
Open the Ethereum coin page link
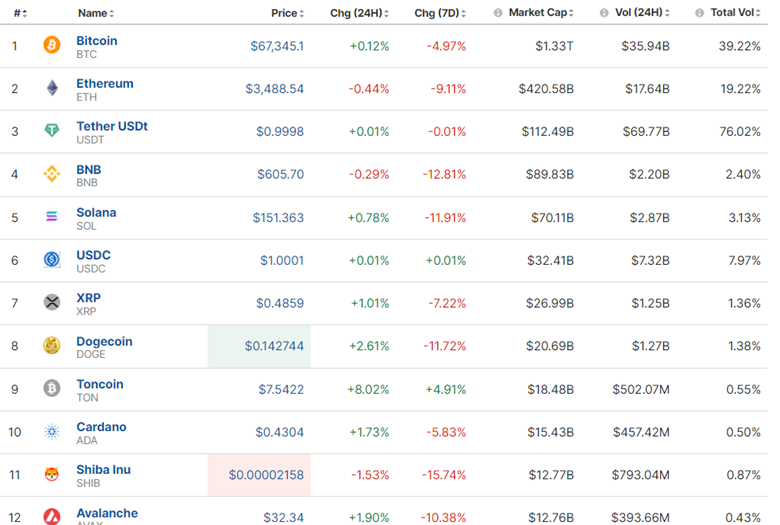coord(105,84)
